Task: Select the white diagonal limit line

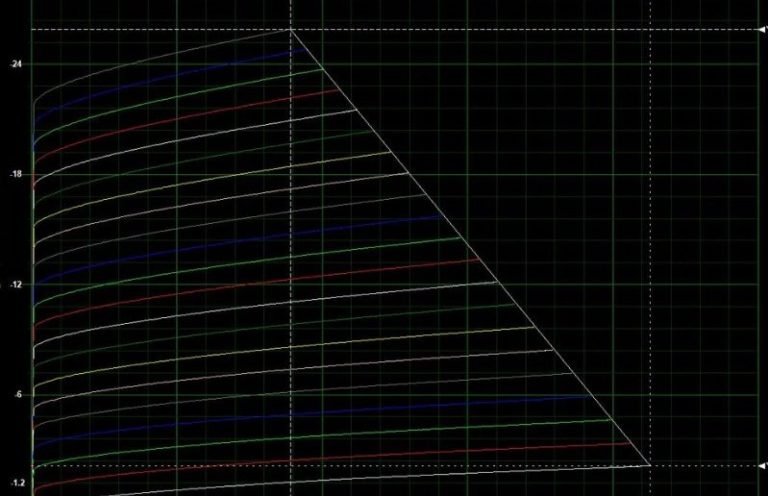Action: click(x=470, y=247)
